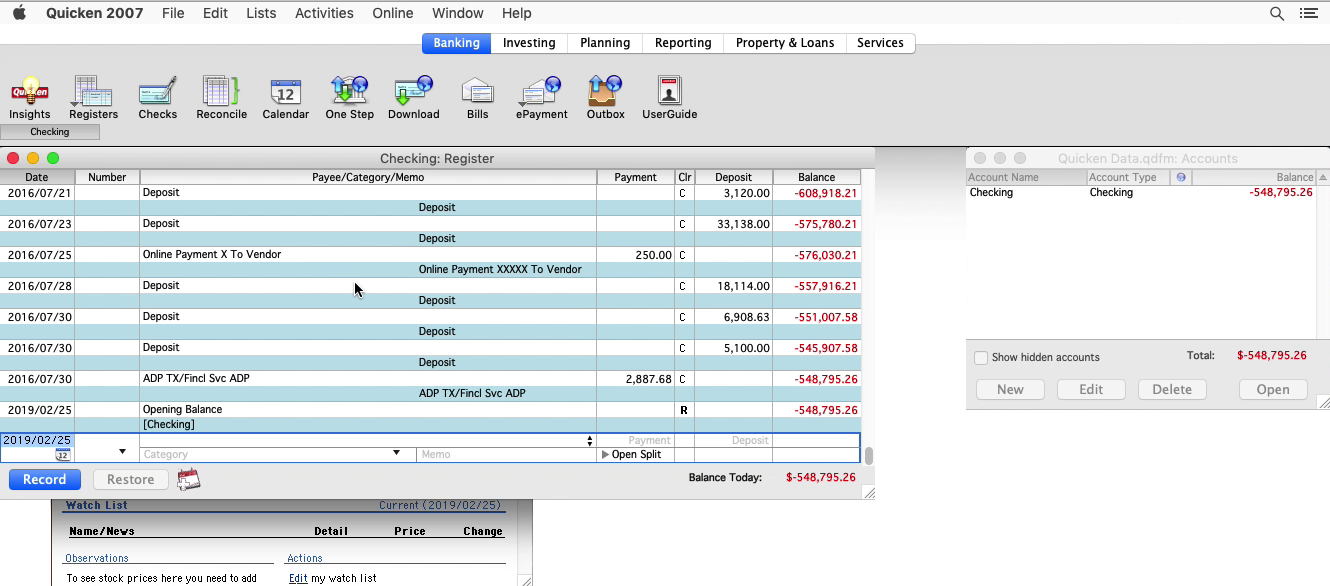Click the Record button
The image size is (1330, 586).
coord(45,479)
